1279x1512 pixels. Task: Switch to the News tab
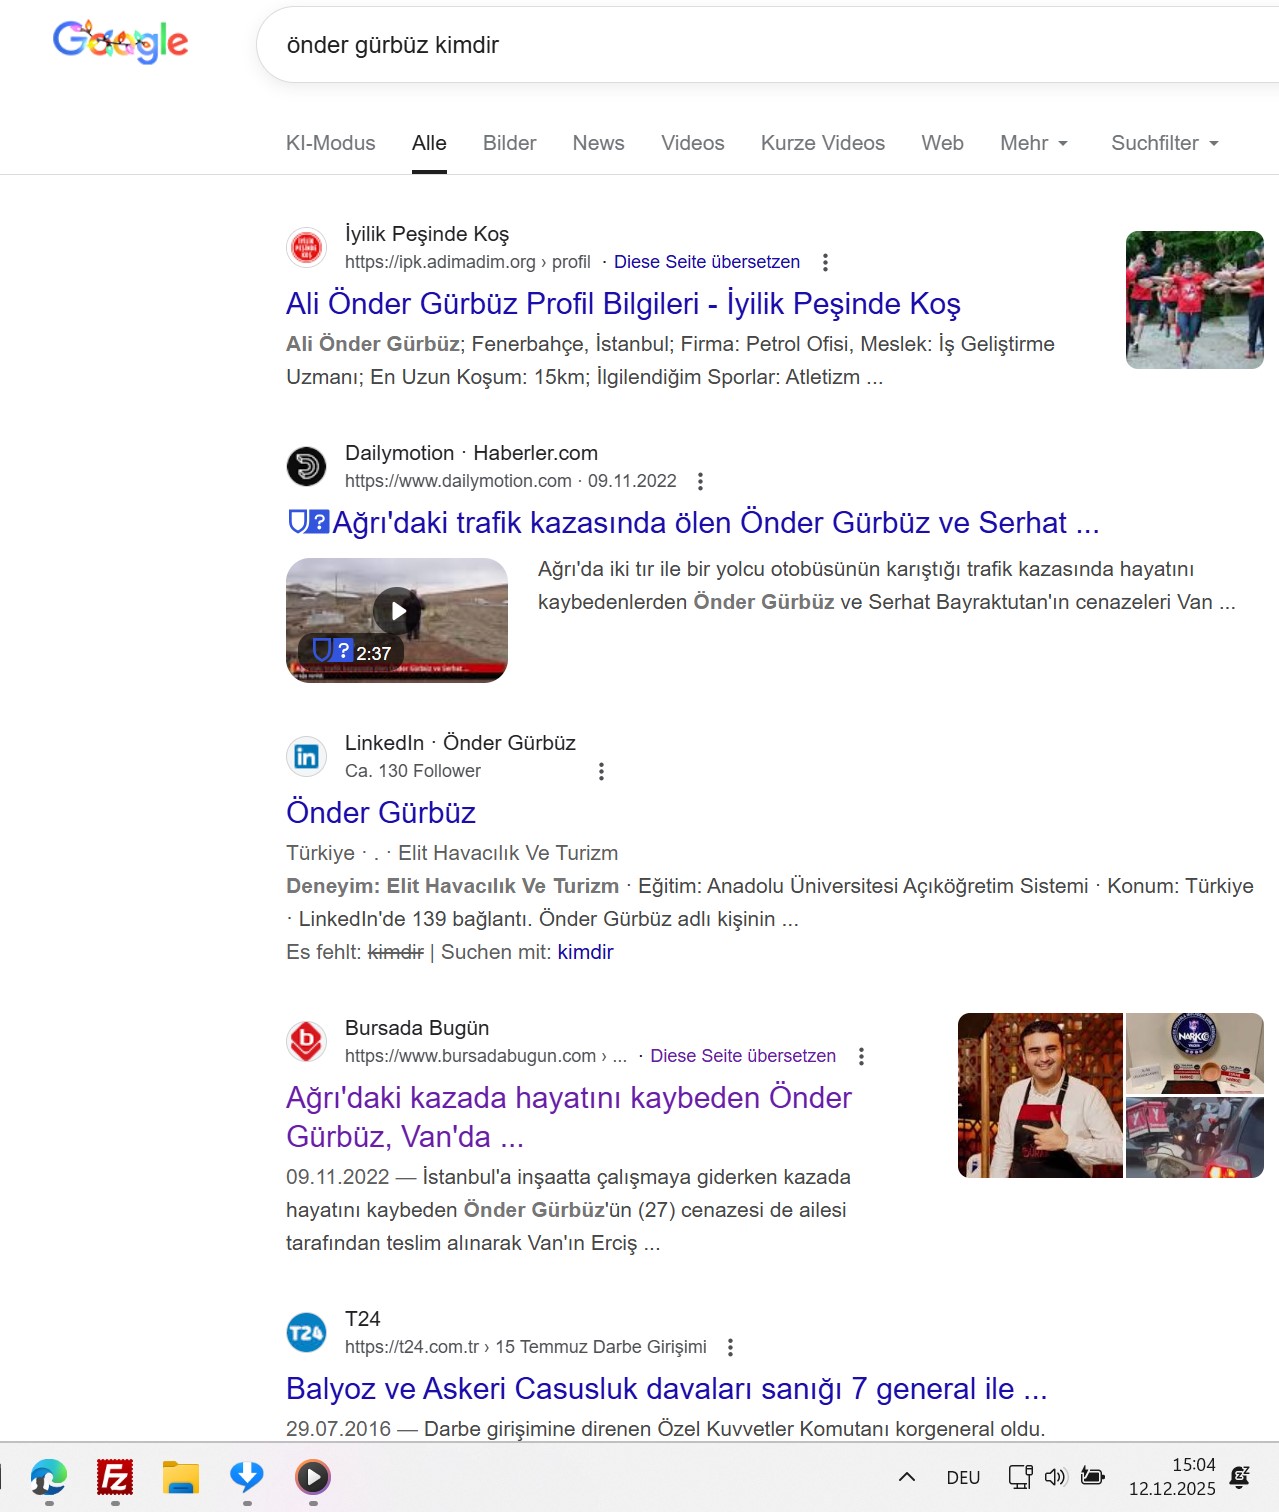click(598, 143)
